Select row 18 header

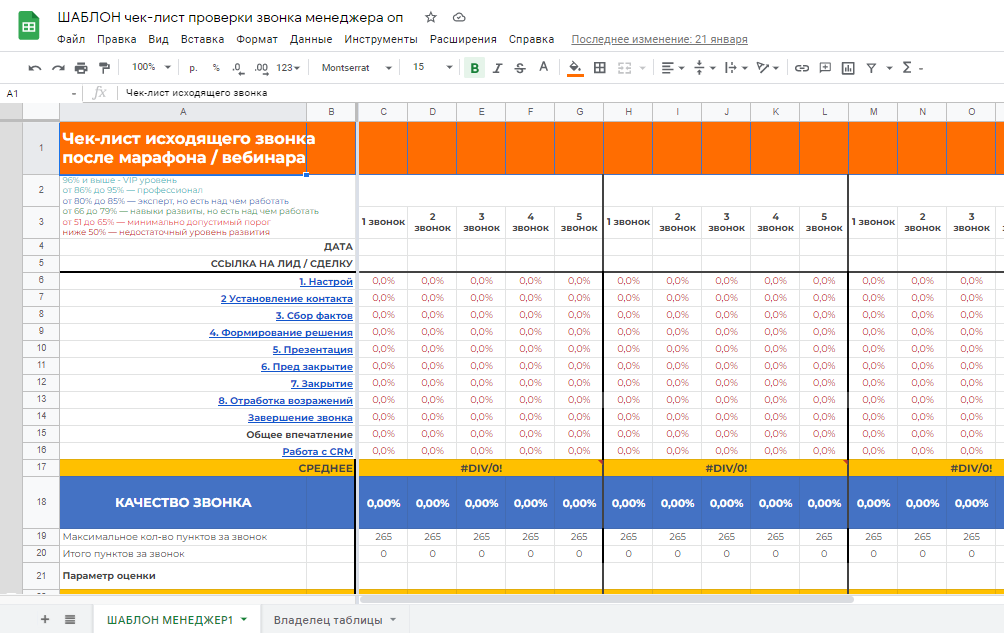pos(42,502)
